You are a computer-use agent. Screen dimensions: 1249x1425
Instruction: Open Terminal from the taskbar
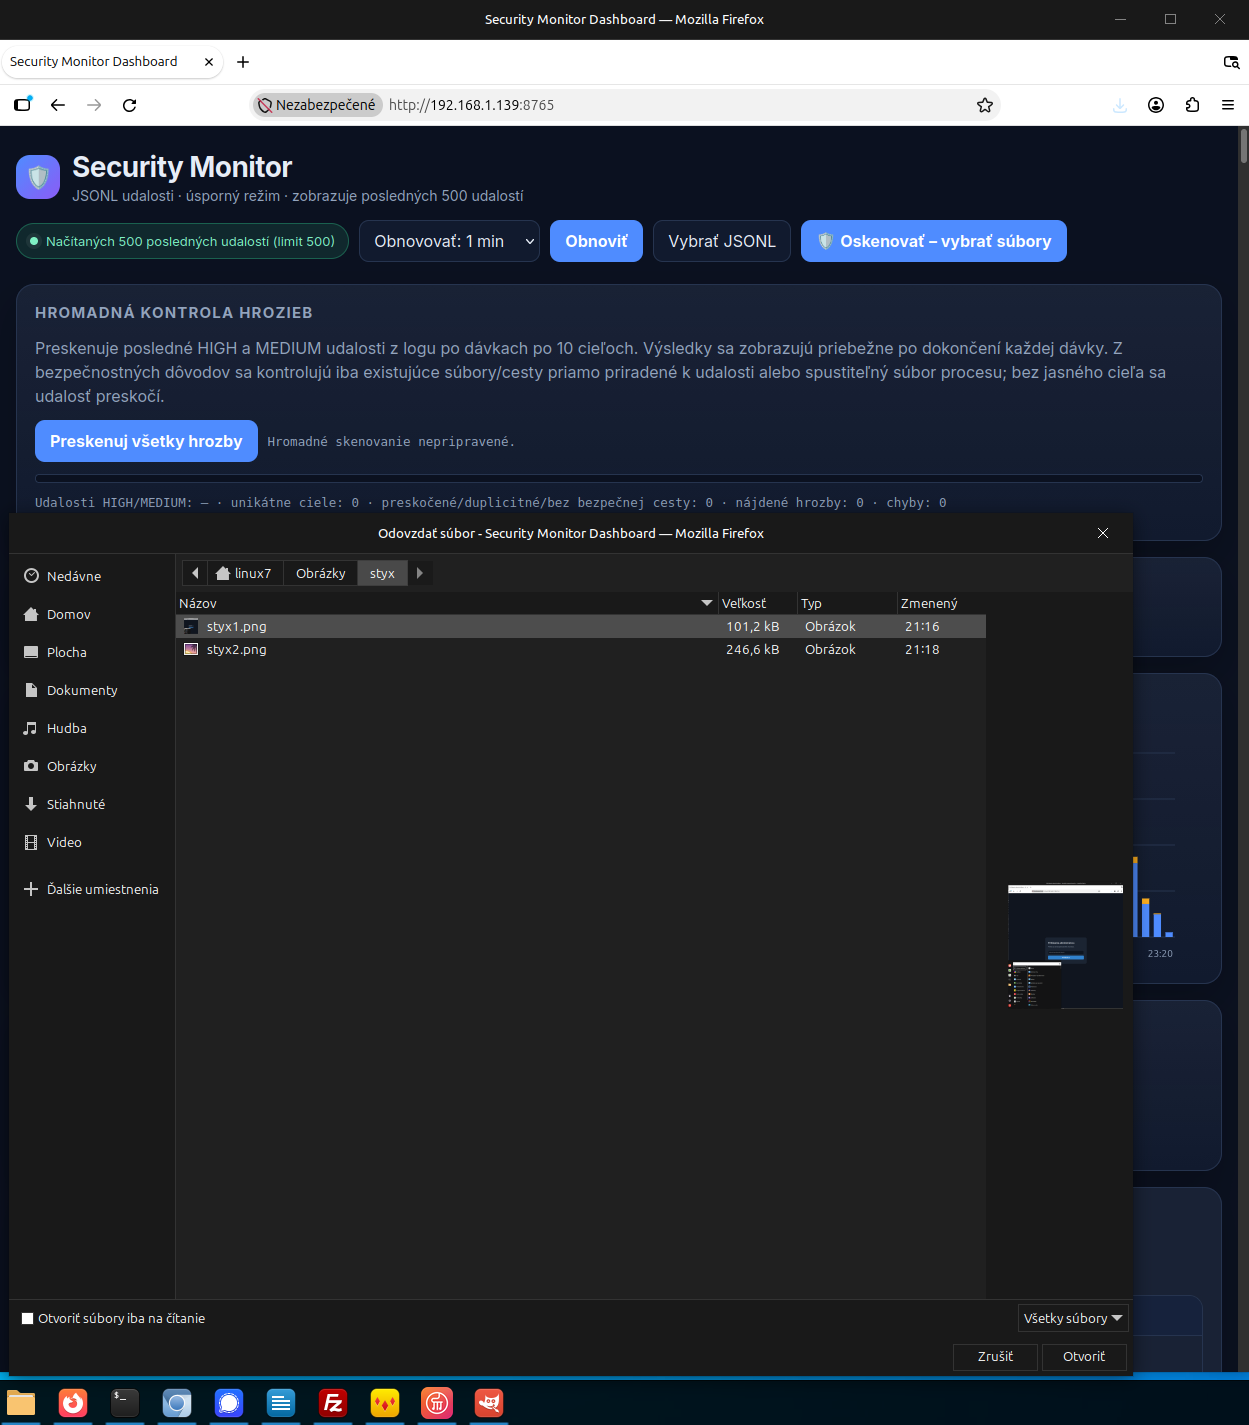[x=125, y=1403]
